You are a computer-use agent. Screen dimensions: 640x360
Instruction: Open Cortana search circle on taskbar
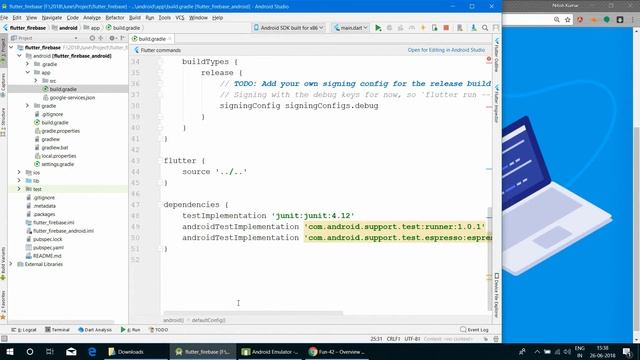(30, 351)
